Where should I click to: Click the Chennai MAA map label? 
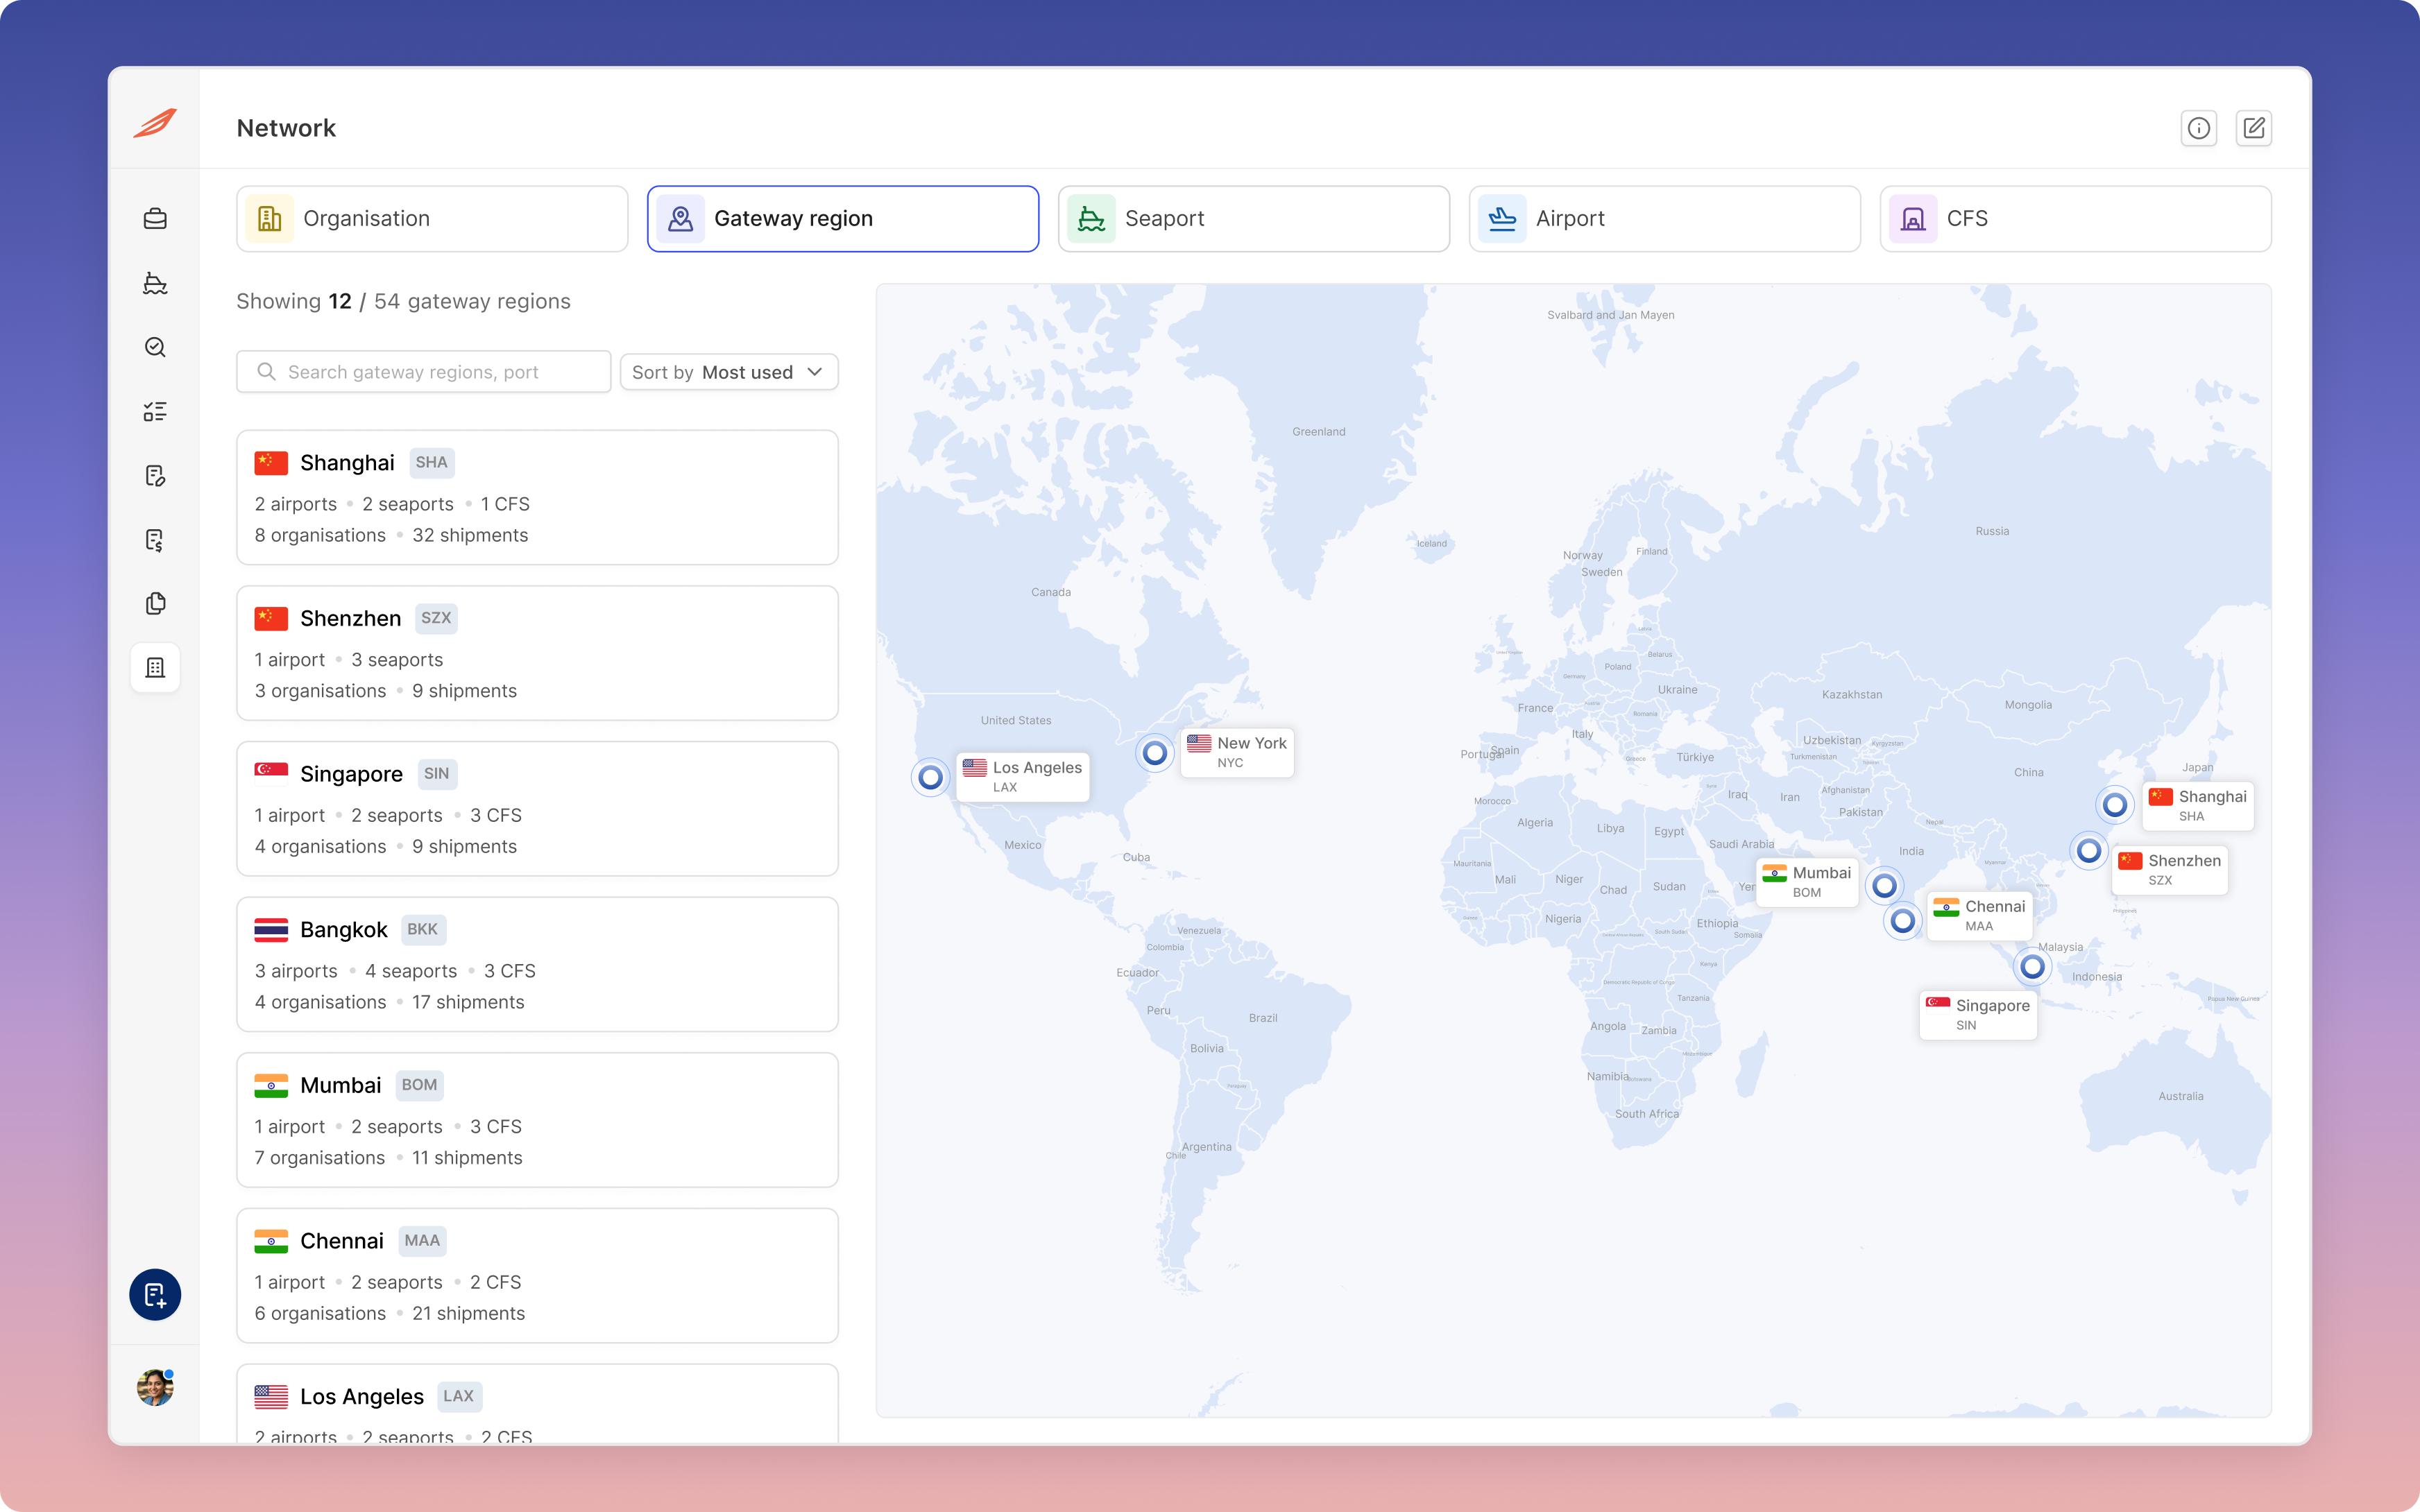click(1979, 916)
